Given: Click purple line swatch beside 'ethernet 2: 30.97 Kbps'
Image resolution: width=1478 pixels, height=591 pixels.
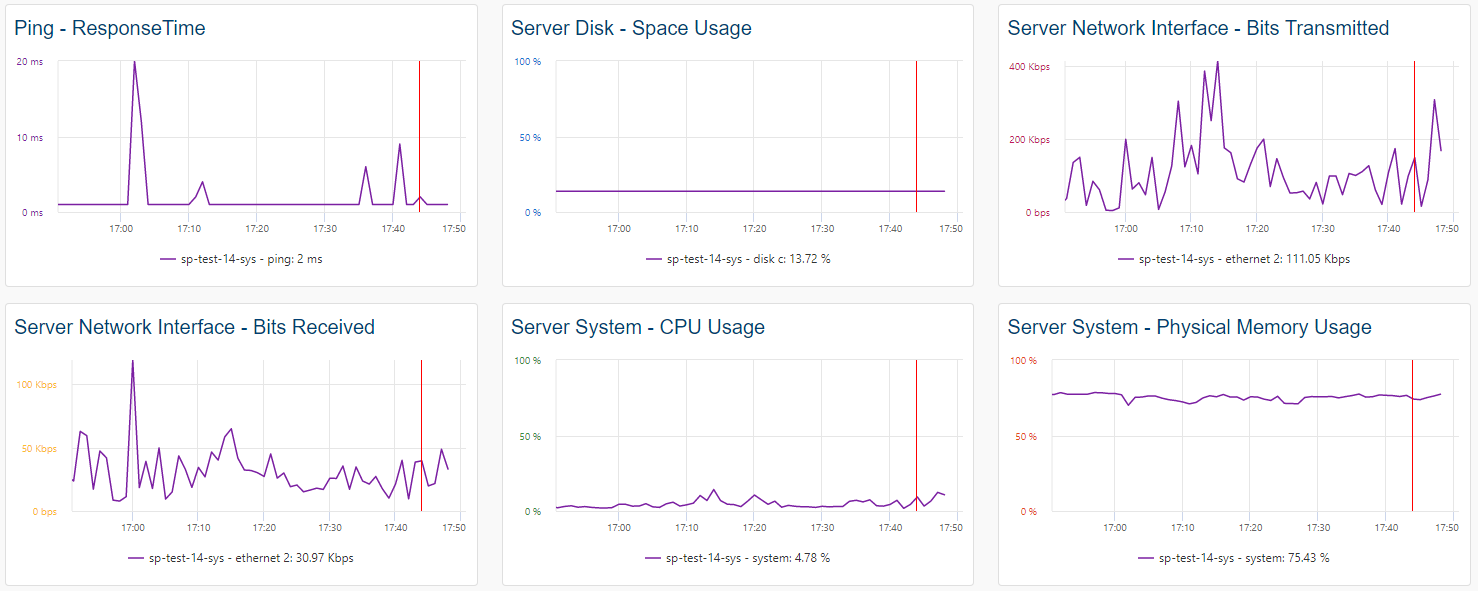Looking at the screenshot, I should (136, 558).
